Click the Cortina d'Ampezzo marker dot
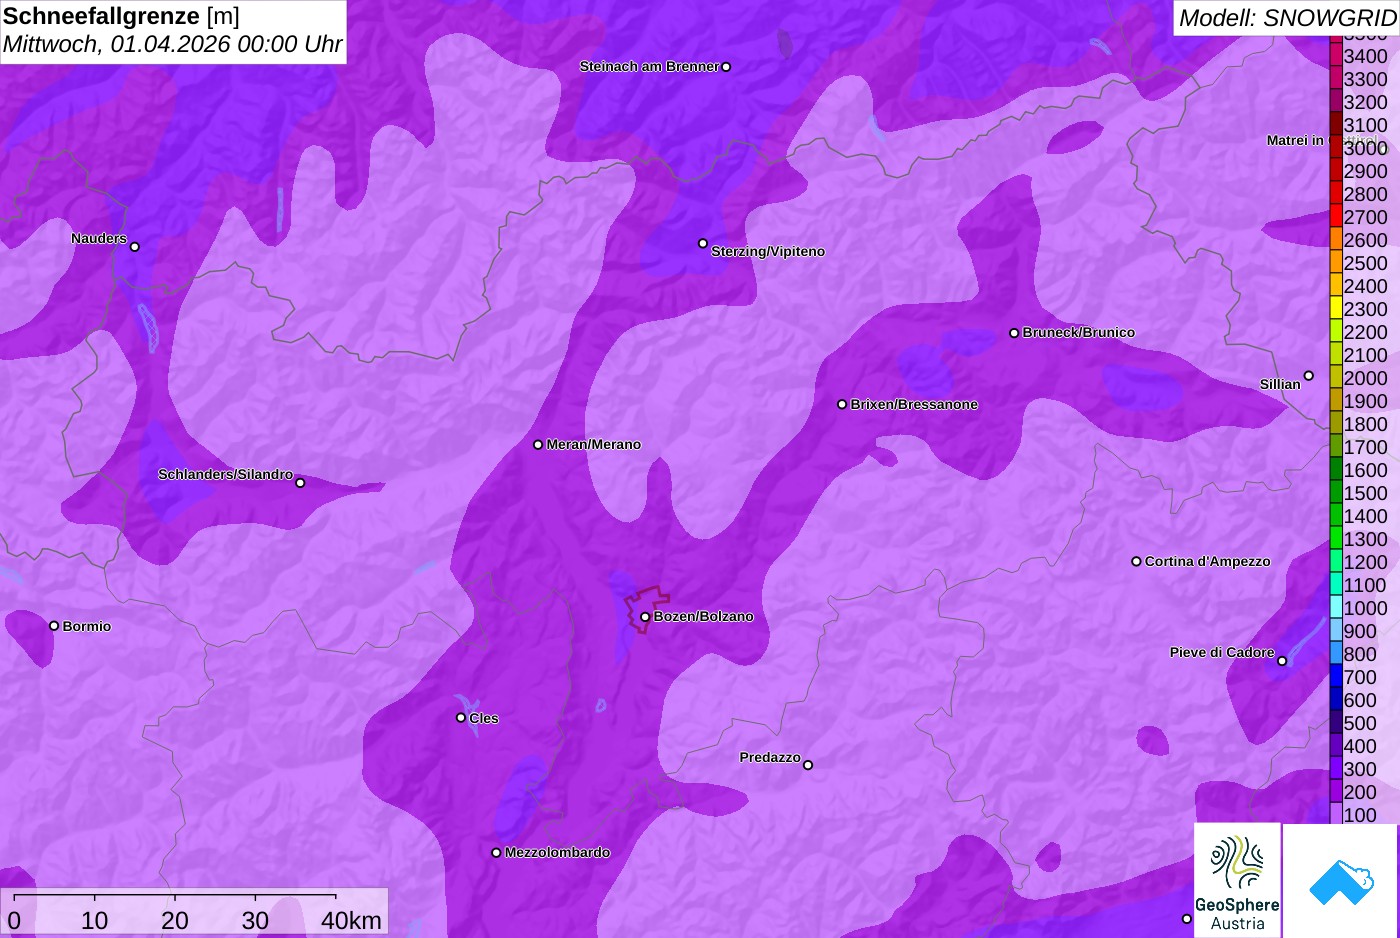The height and width of the screenshot is (938, 1400). 1136,562
